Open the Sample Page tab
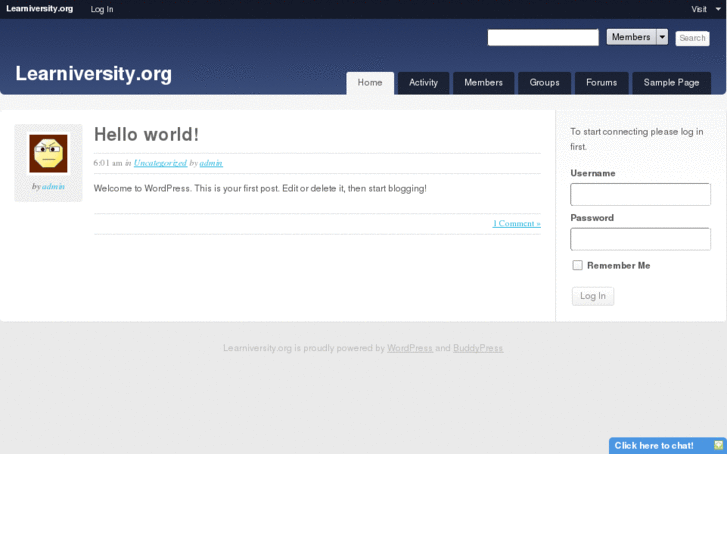 point(671,83)
